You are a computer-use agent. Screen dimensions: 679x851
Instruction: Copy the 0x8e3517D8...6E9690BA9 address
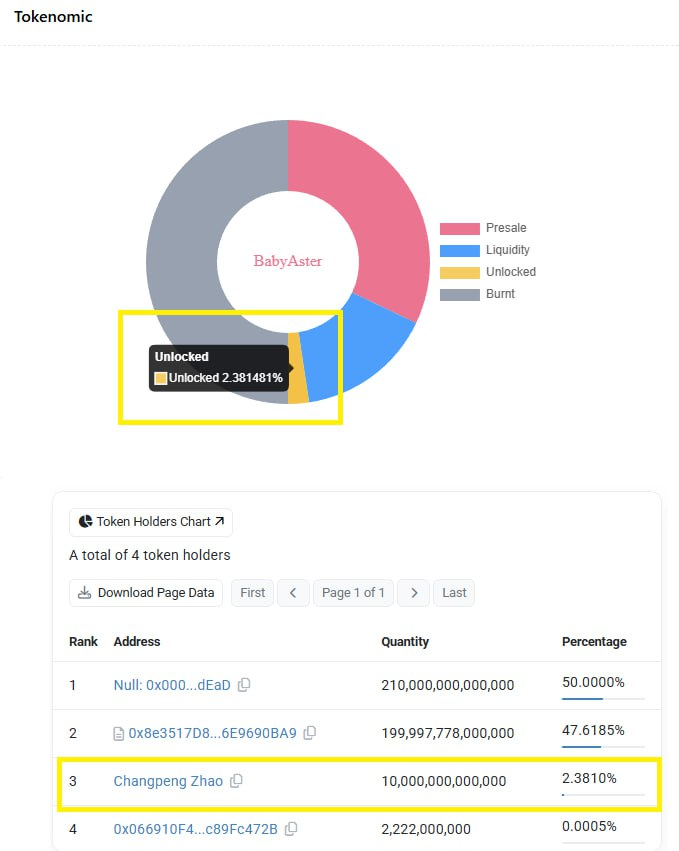coord(309,733)
